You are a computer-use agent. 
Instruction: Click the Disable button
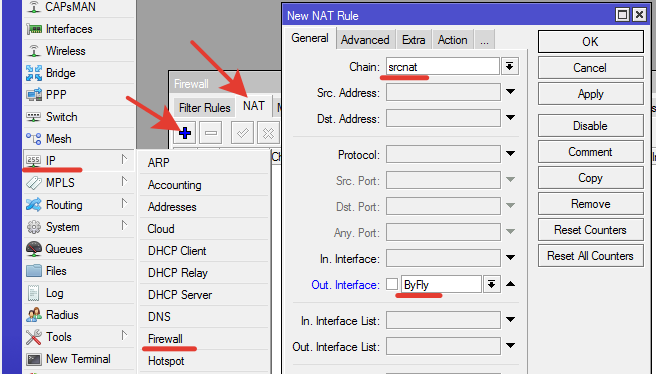pos(591,126)
